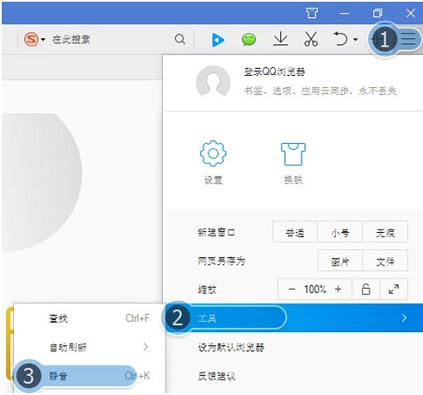Minimize the browser window
Viewport: 423px width, 395px height.
pyautogui.click(x=344, y=14)
